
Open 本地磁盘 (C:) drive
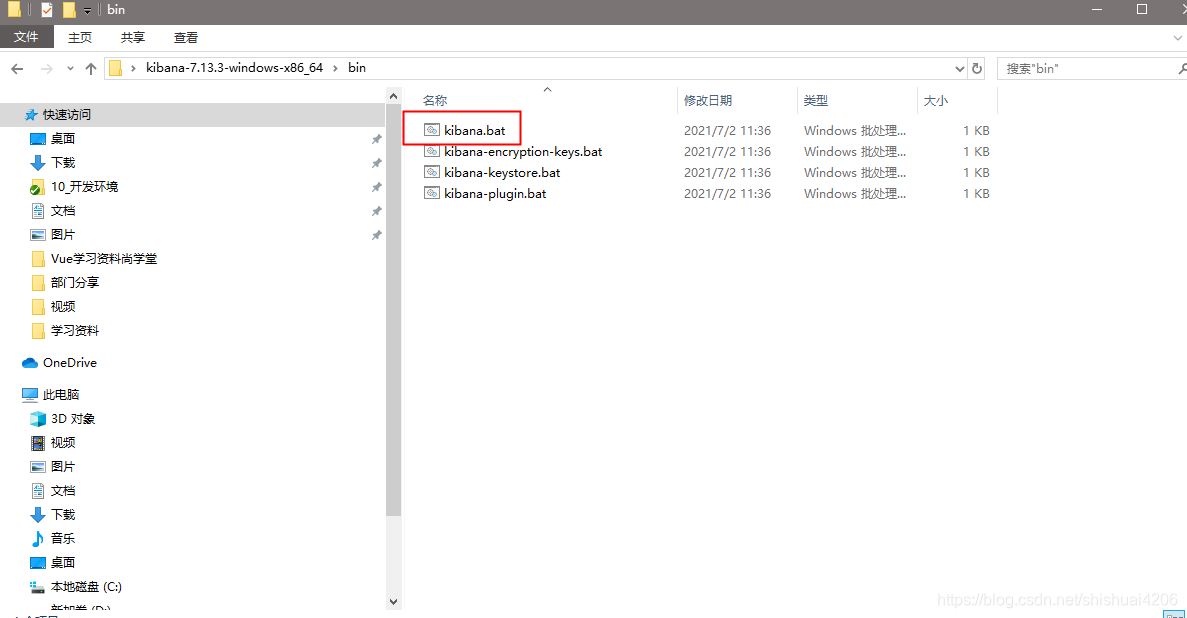click(86, 587)
